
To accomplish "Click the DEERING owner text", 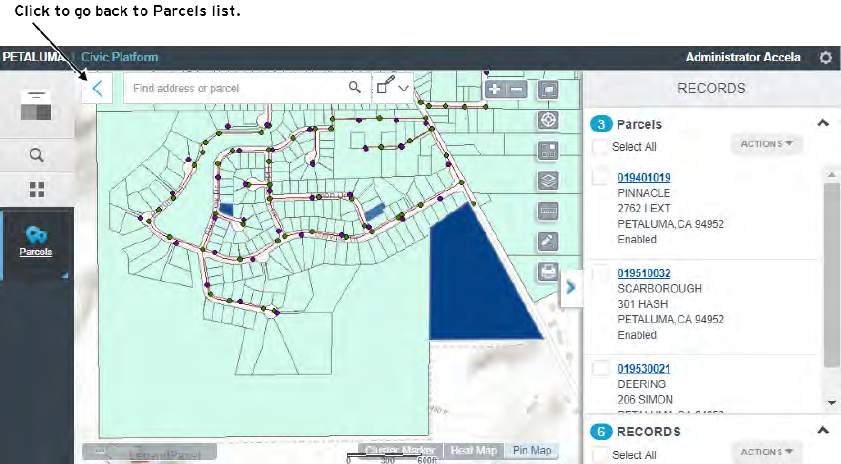I will coord(641,384).
